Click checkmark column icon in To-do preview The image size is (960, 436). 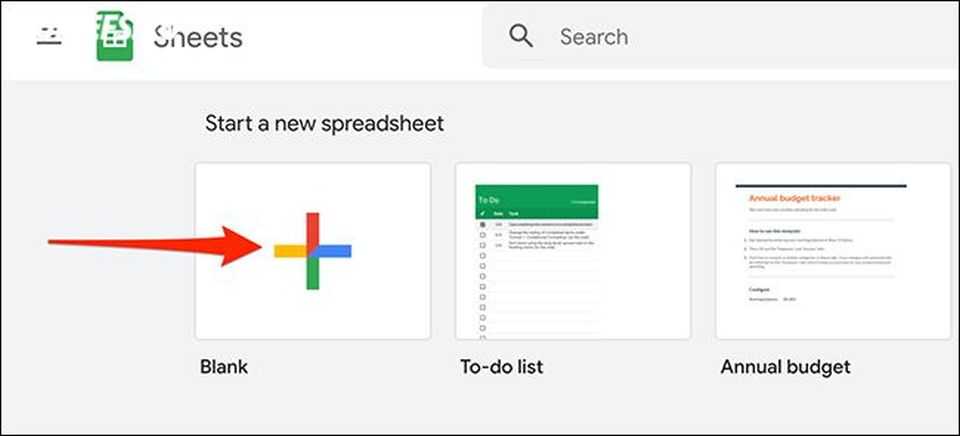coord(483,214)
